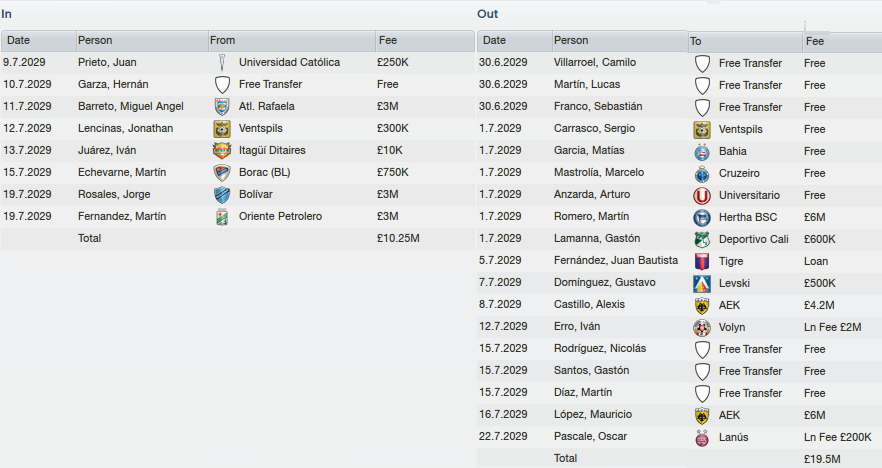Open player Barreto, Miguel Angel
The width and height of the screenshot is (882, 468).
click(x=130, y=106)
